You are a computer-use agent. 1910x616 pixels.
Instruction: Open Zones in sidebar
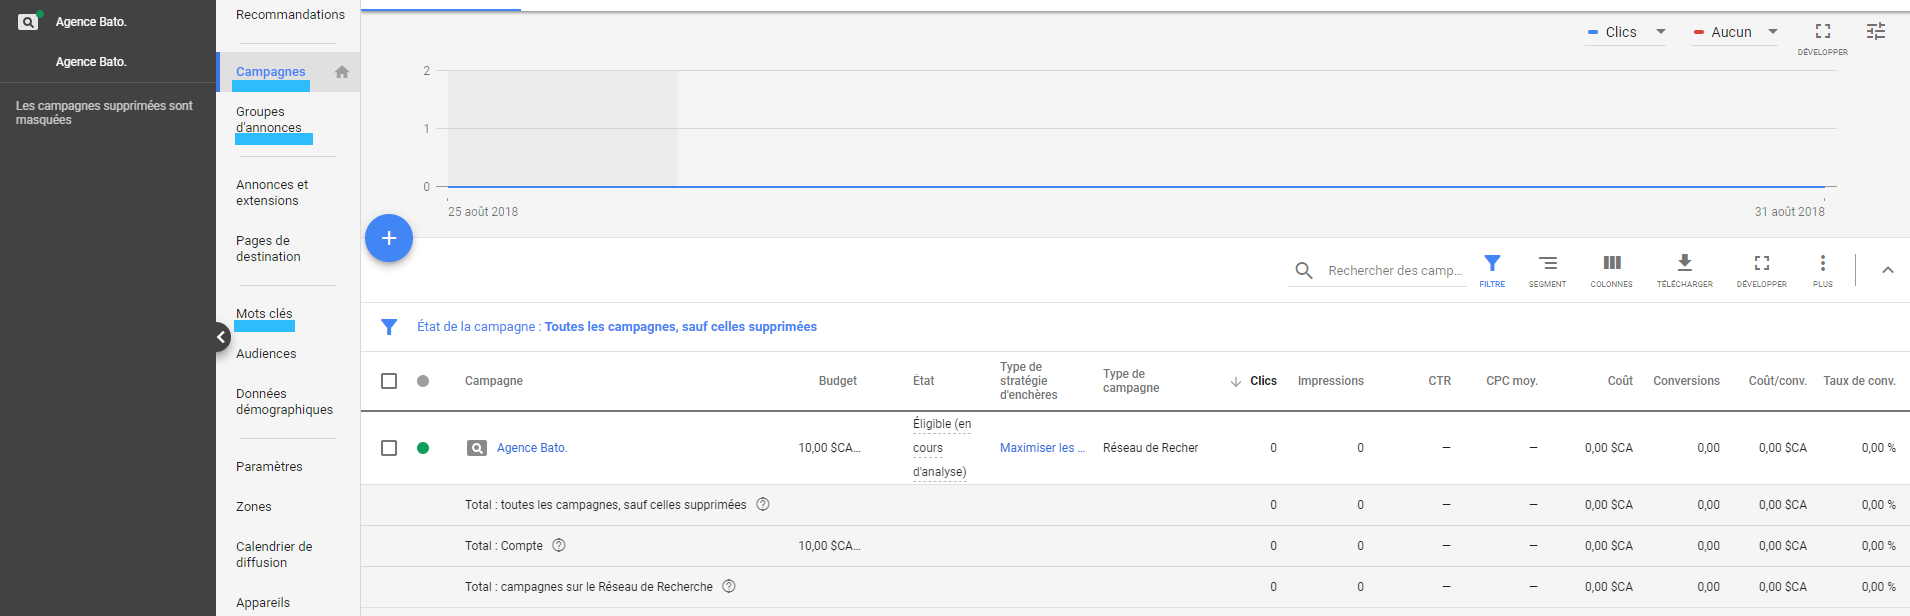coord(254,507)
